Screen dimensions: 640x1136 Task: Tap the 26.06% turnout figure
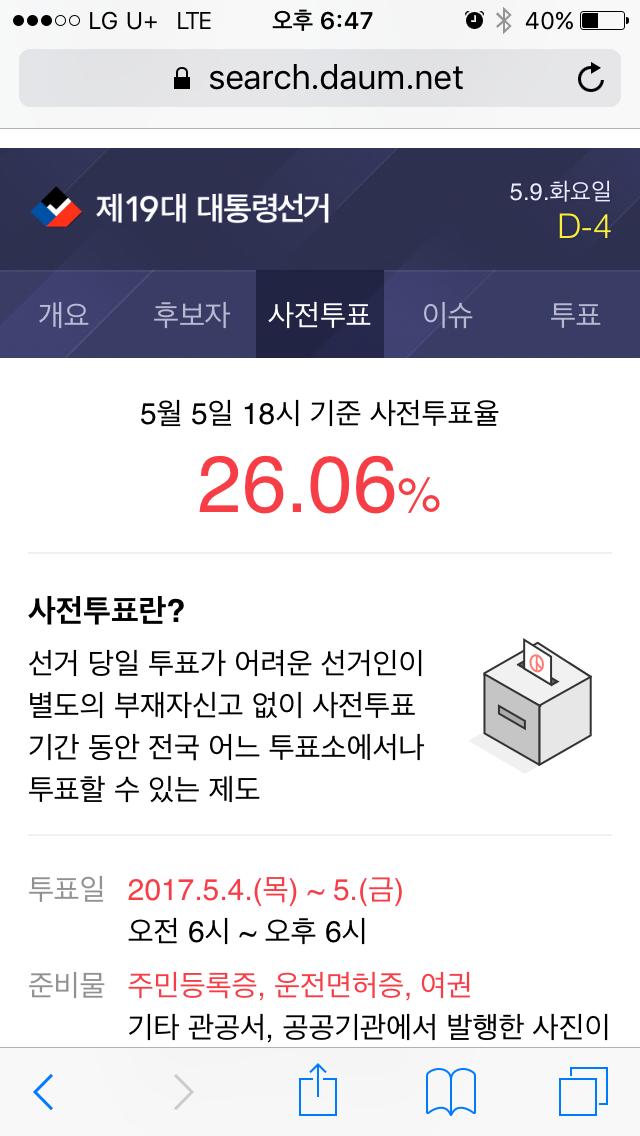[319, 486]
